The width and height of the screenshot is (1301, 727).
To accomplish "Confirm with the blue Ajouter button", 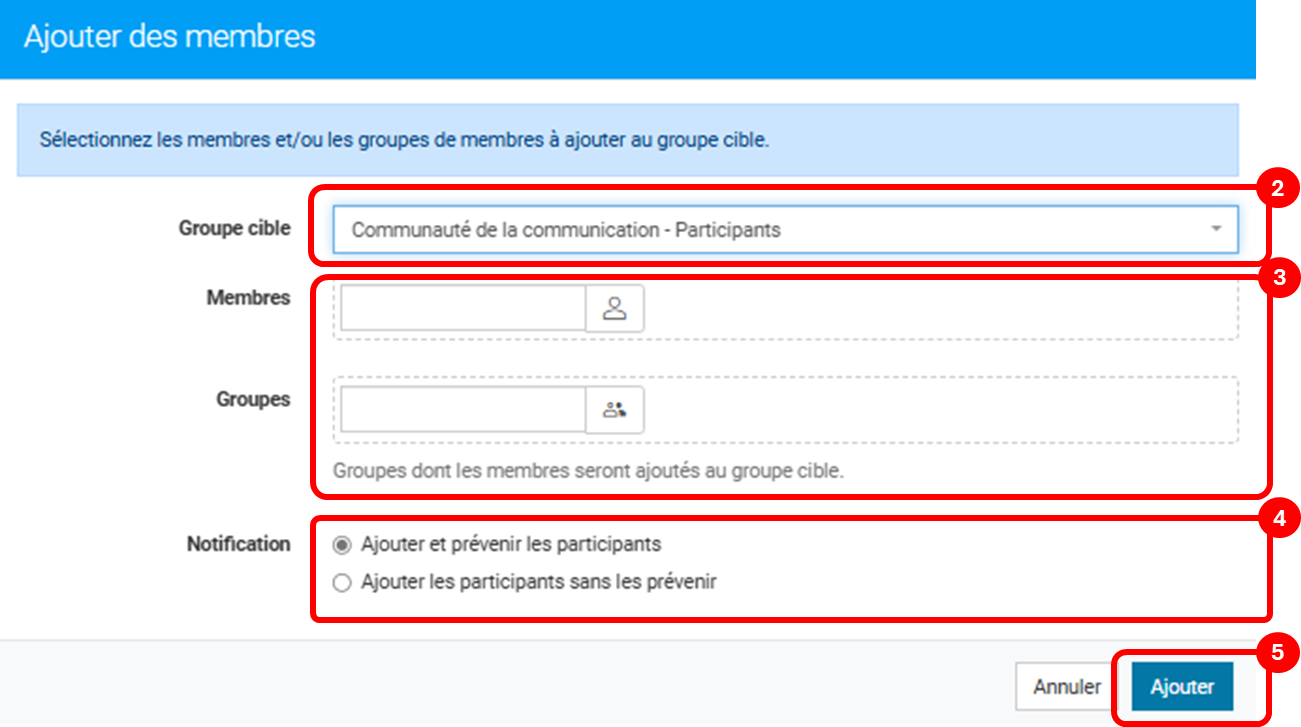I will (x=1182, y=687).
